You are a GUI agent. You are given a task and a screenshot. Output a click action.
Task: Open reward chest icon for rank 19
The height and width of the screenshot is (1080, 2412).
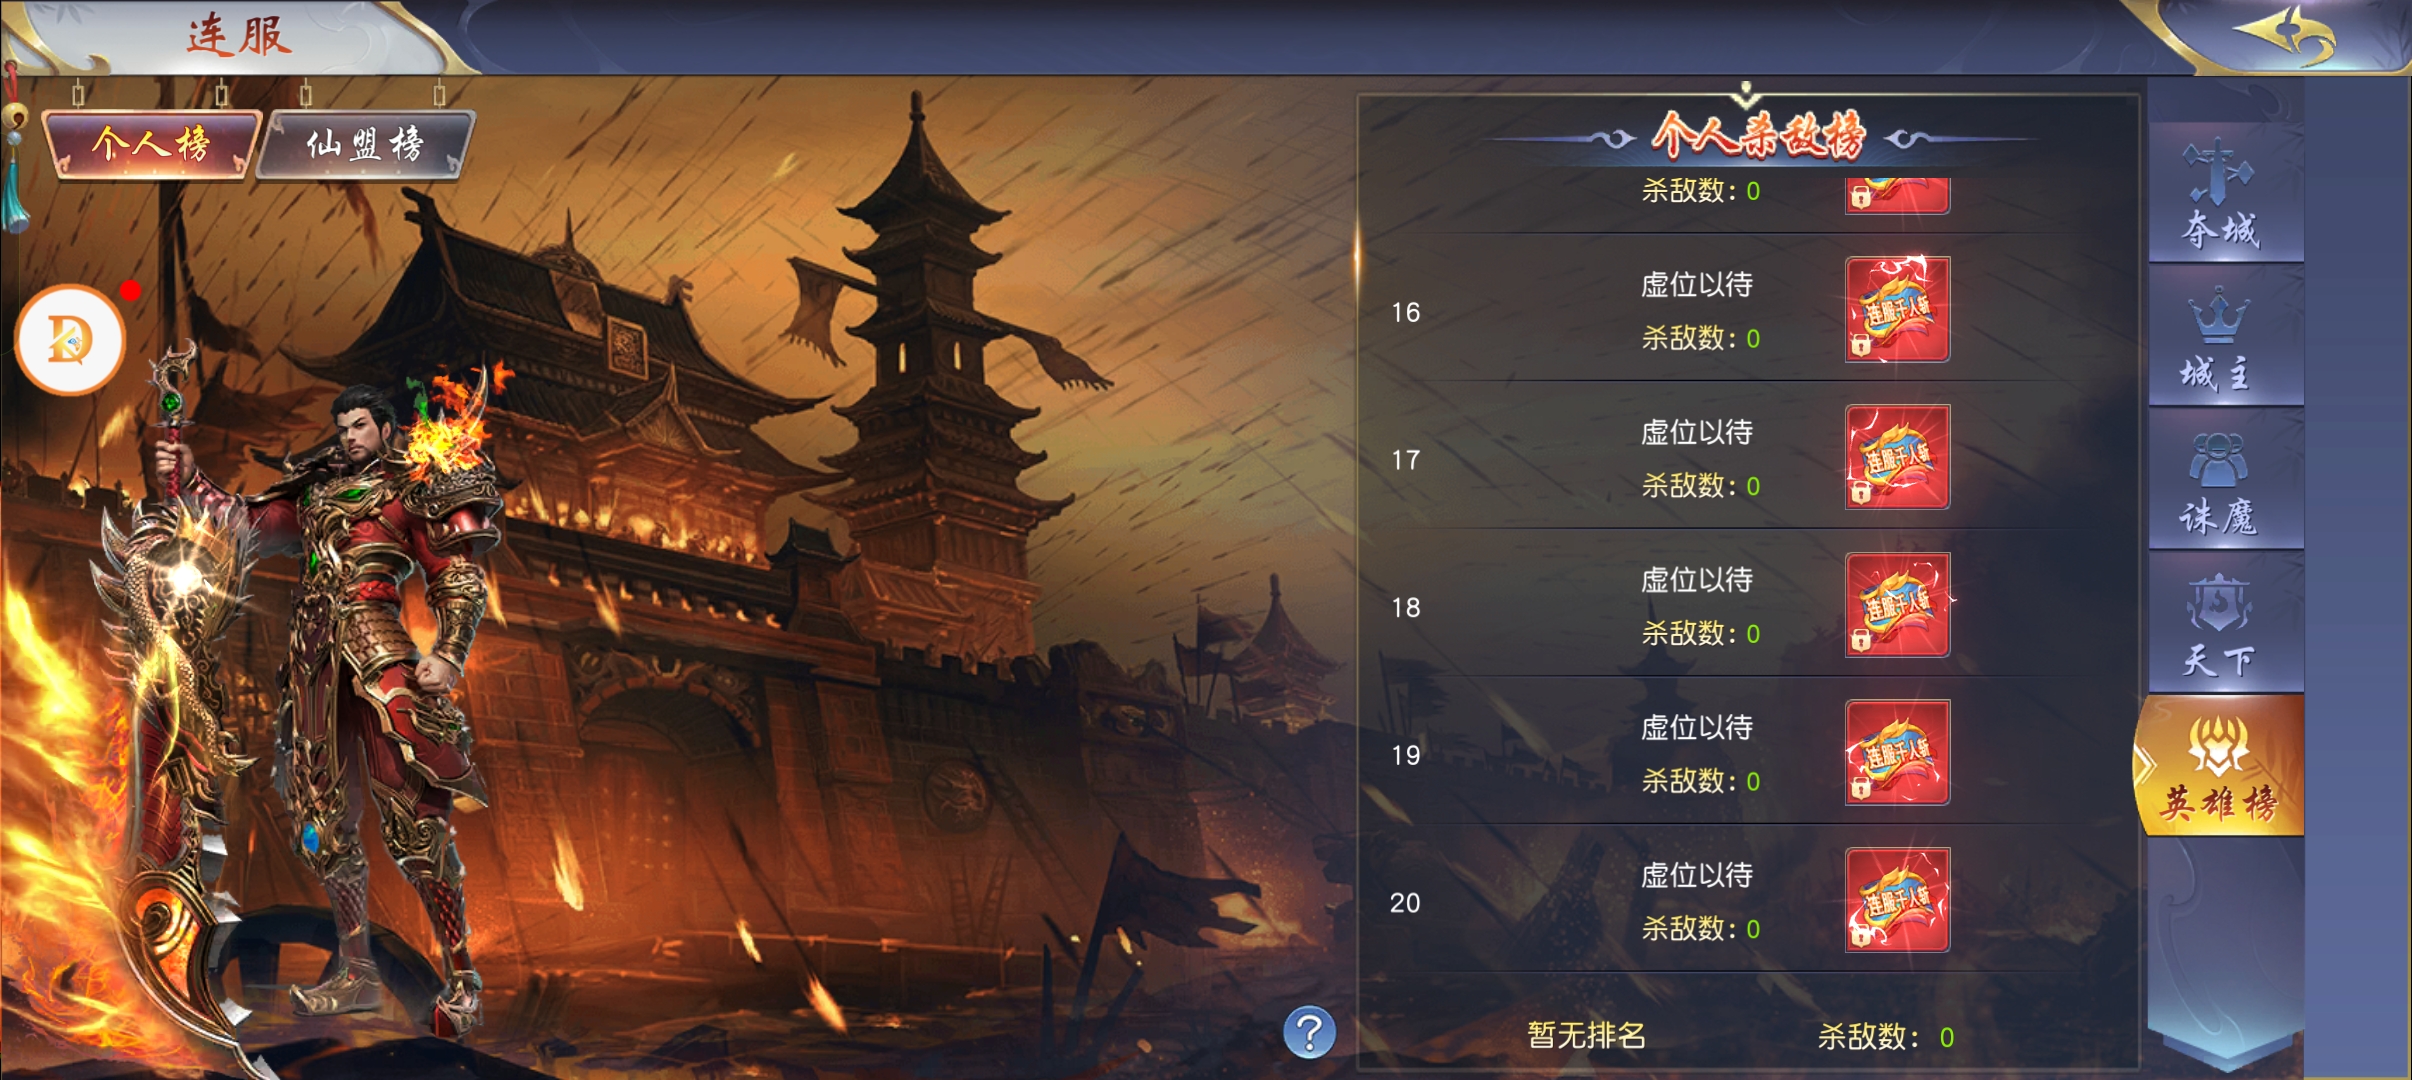pos(1897,753)
